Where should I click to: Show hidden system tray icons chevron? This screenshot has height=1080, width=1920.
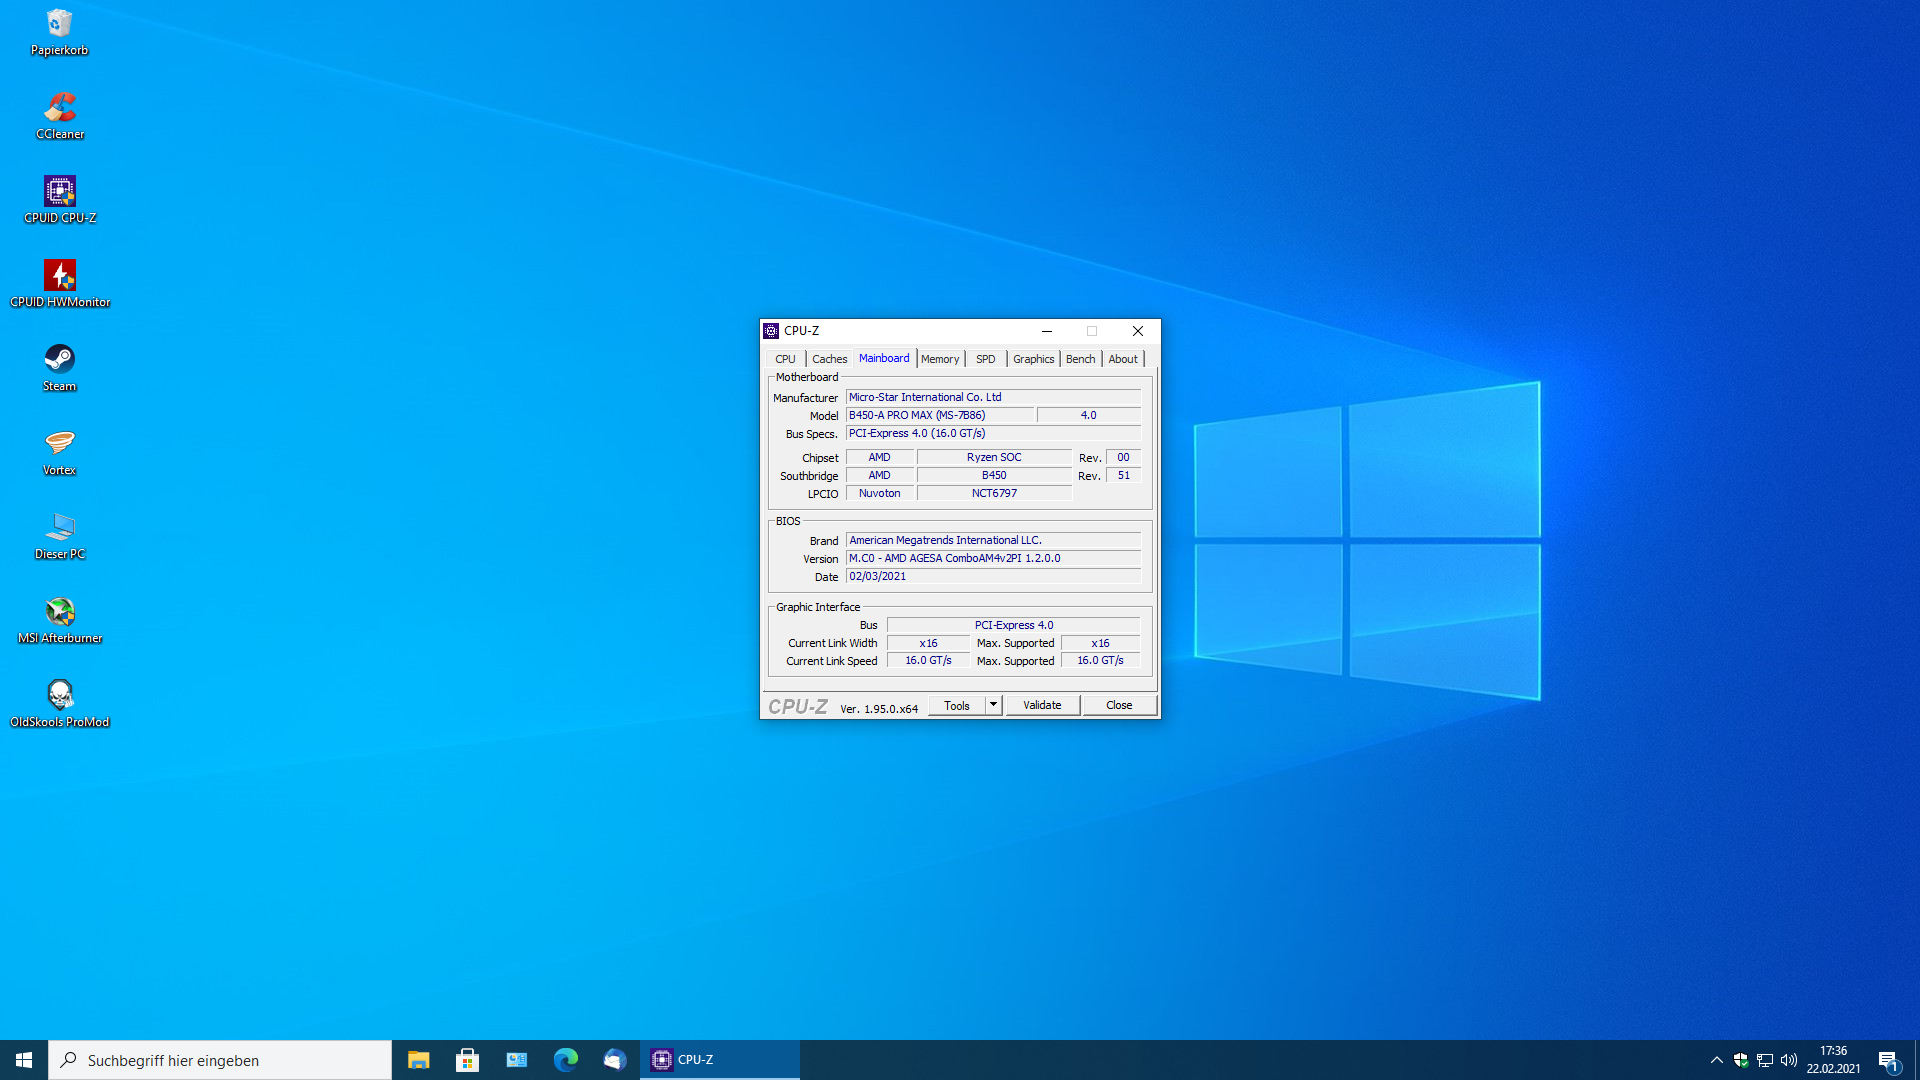point(1717,1060)
